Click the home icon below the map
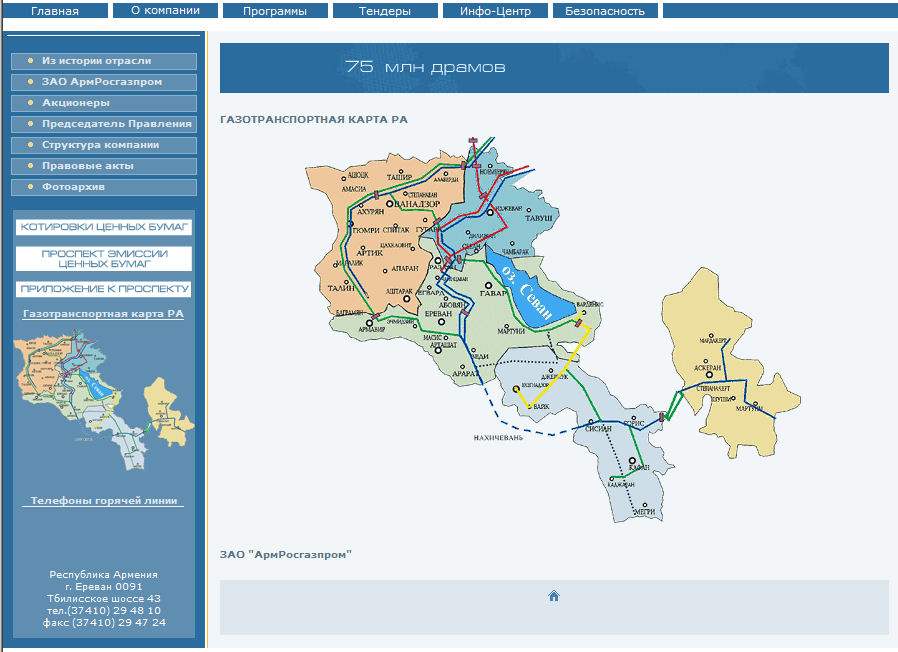 554,596
